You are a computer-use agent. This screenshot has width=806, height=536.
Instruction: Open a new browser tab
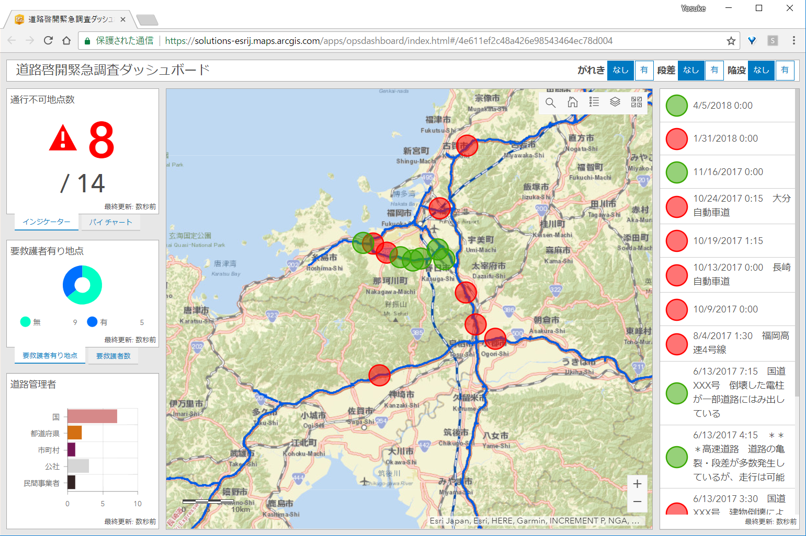147,20
